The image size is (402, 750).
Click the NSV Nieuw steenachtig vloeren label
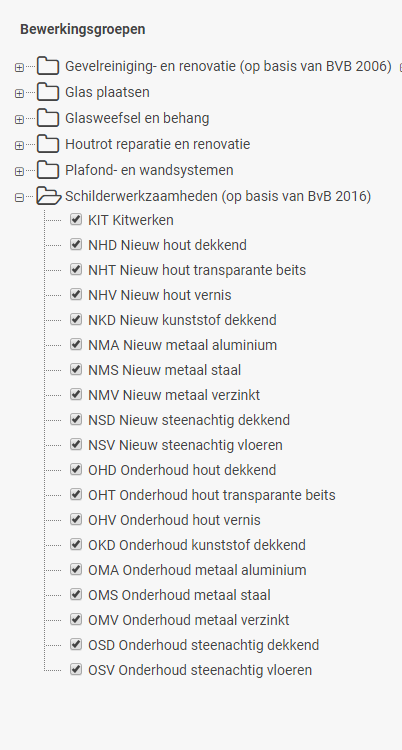tap(185, 445)
